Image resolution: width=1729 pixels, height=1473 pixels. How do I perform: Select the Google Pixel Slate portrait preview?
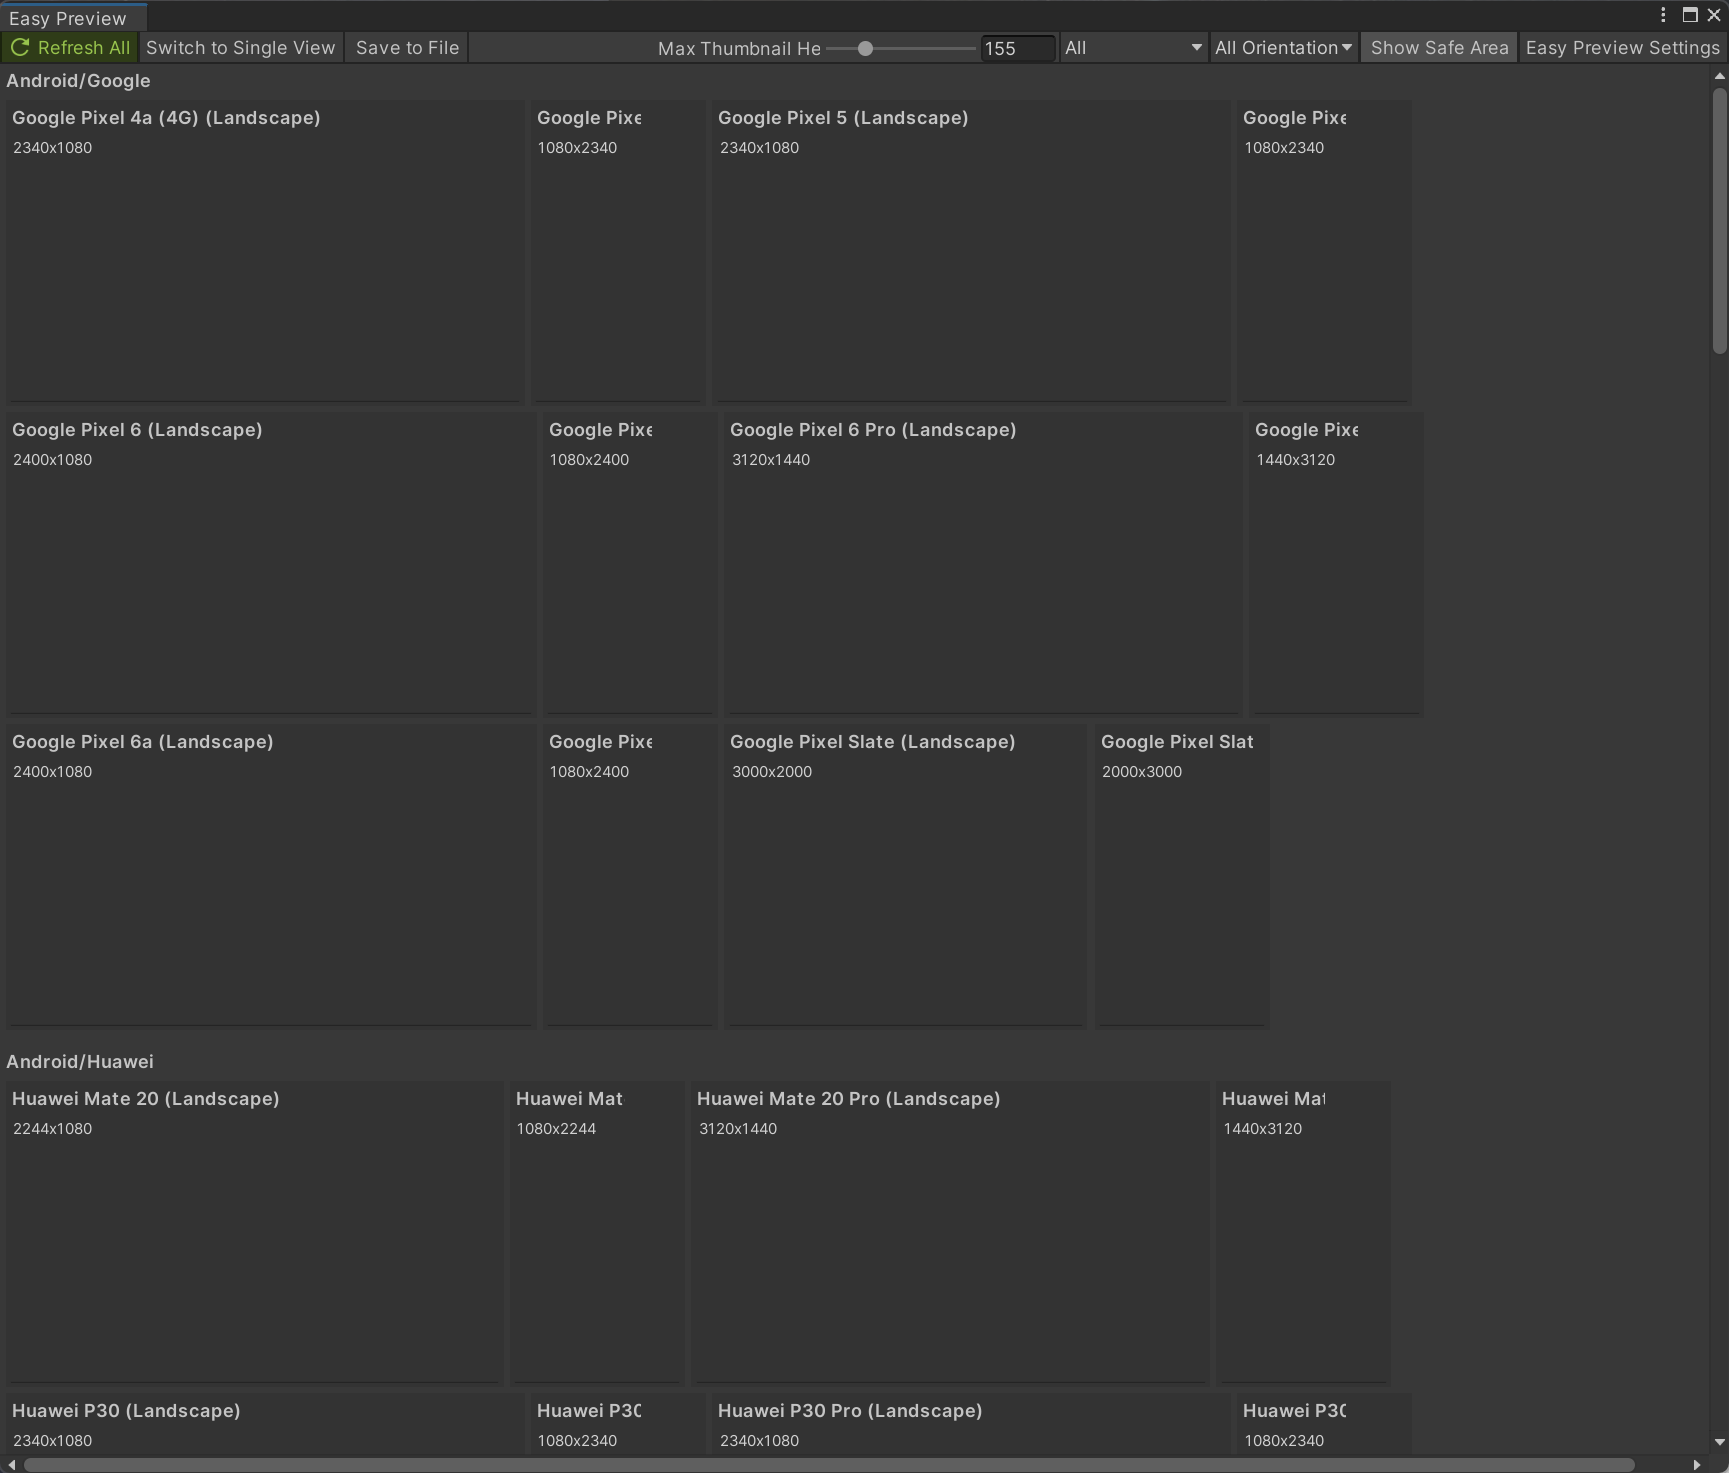(x=1181, y=875)
